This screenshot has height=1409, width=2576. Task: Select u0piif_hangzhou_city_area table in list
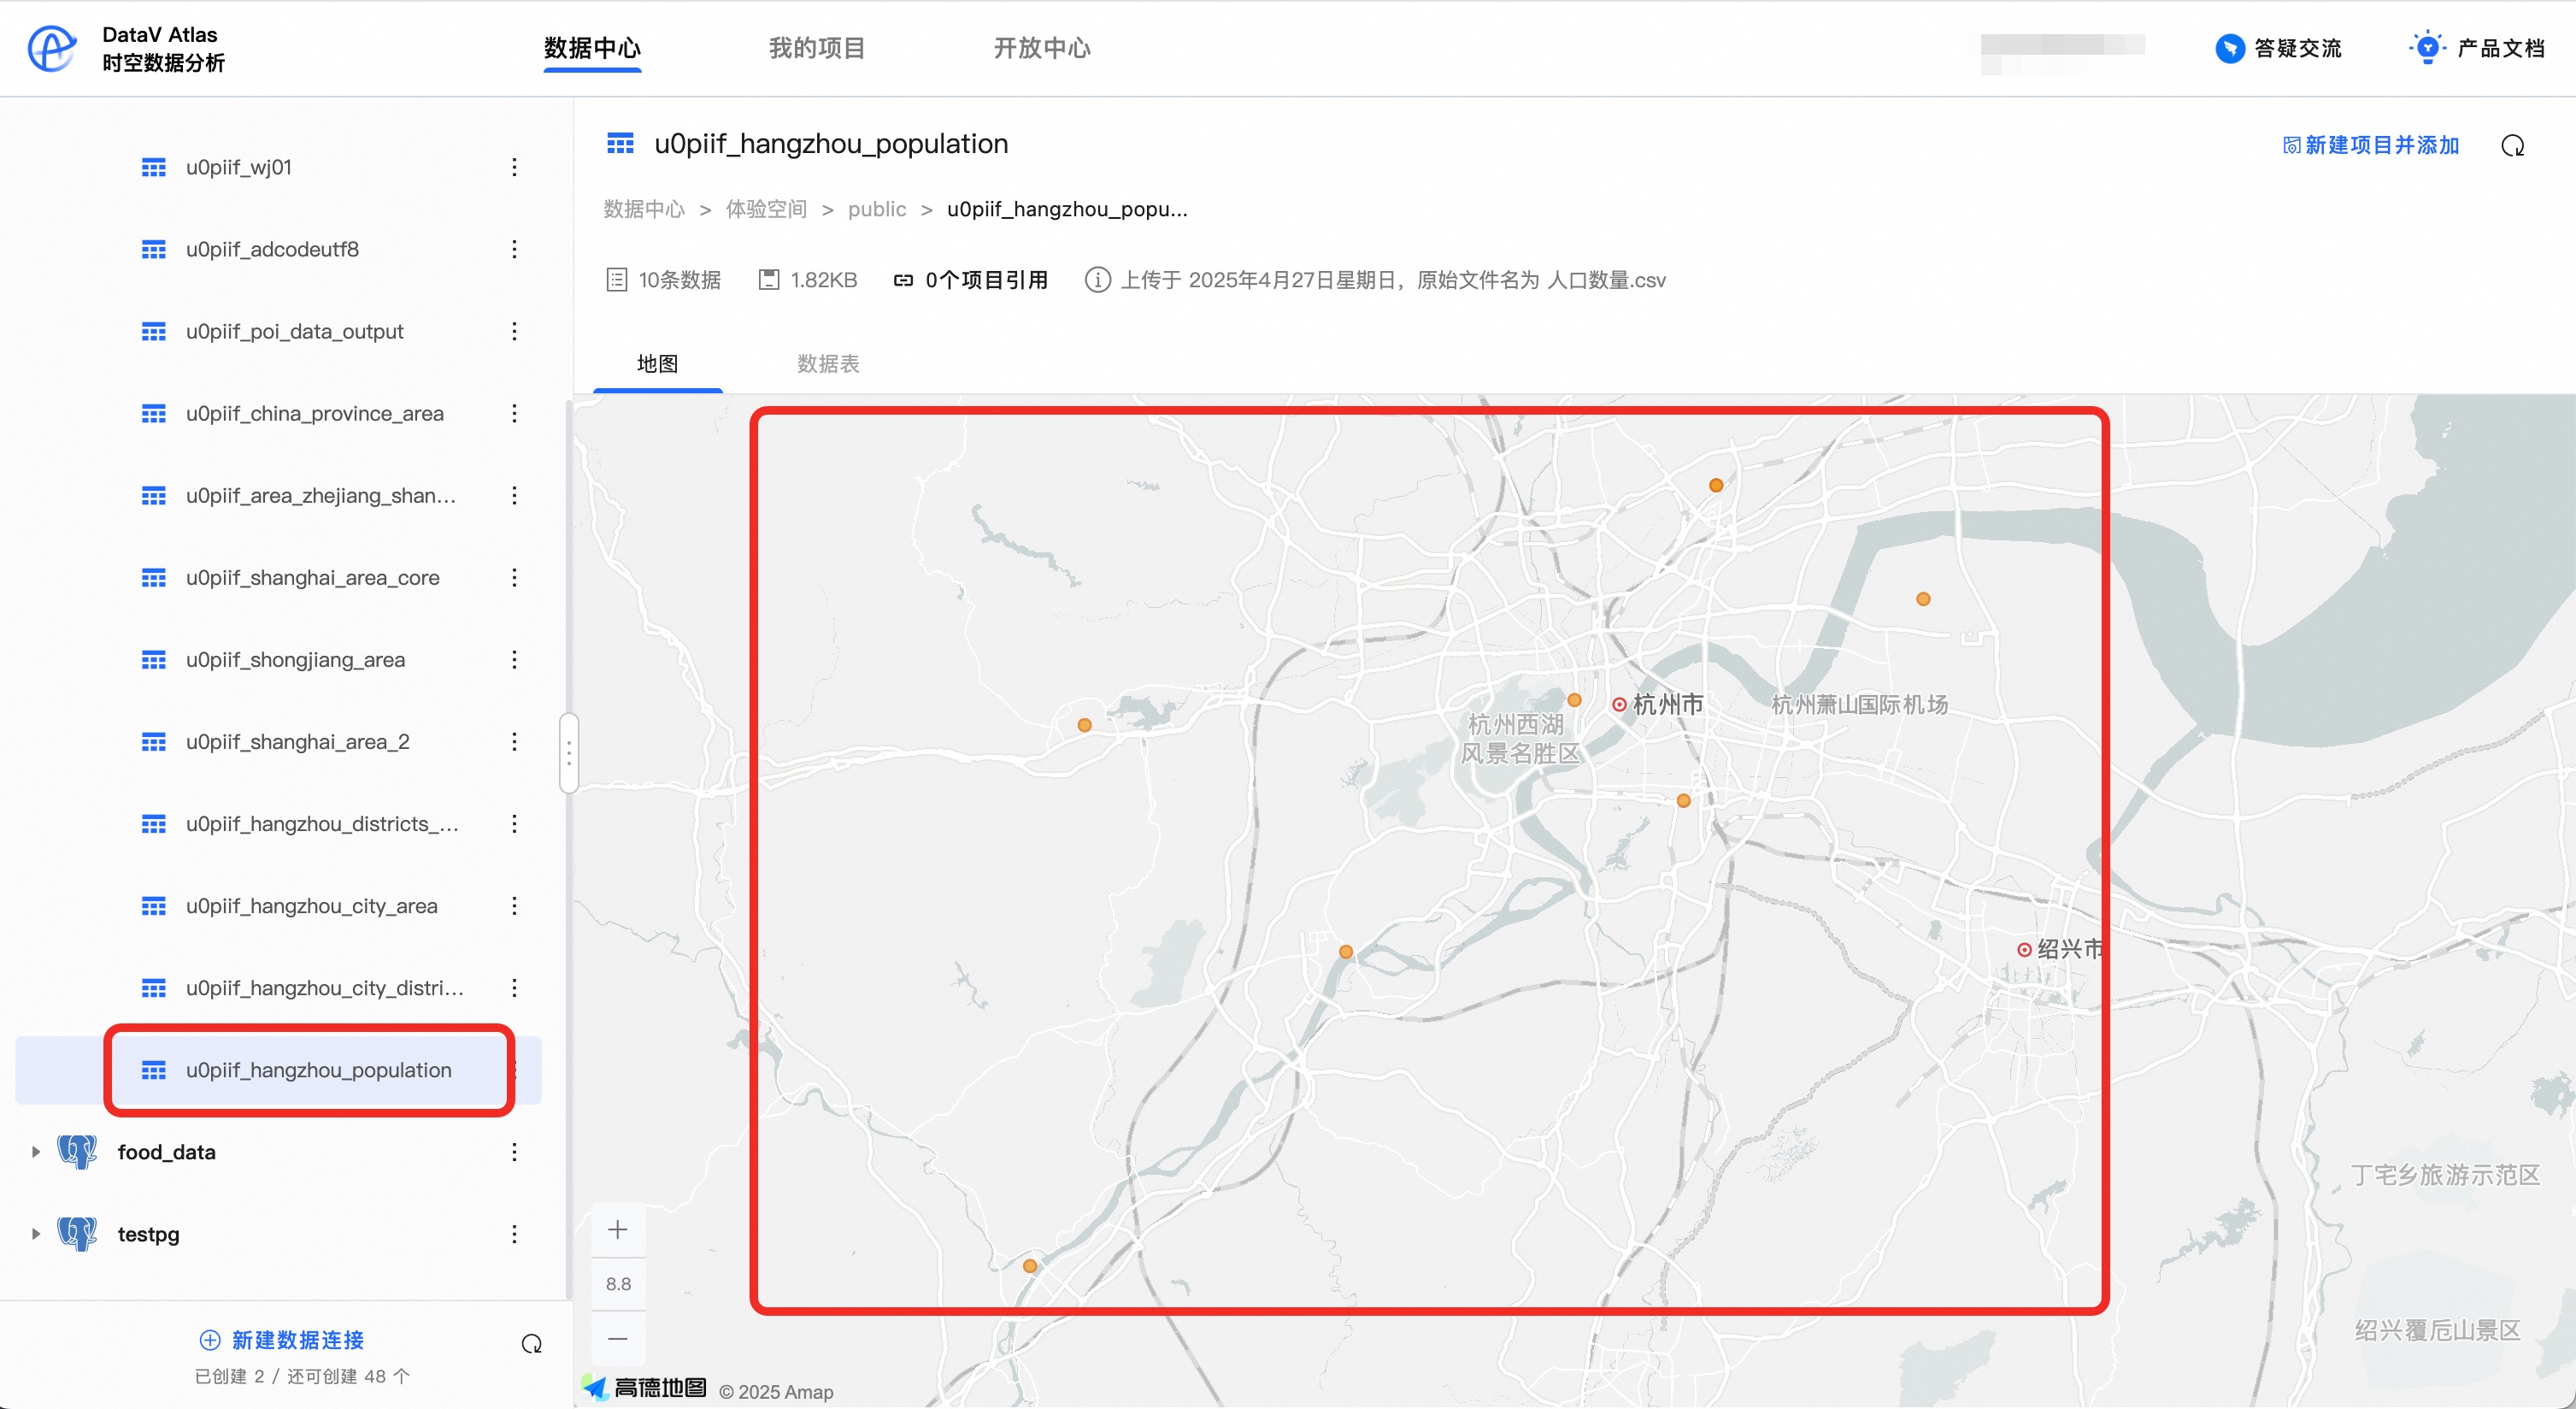click(x=311, y=906)
